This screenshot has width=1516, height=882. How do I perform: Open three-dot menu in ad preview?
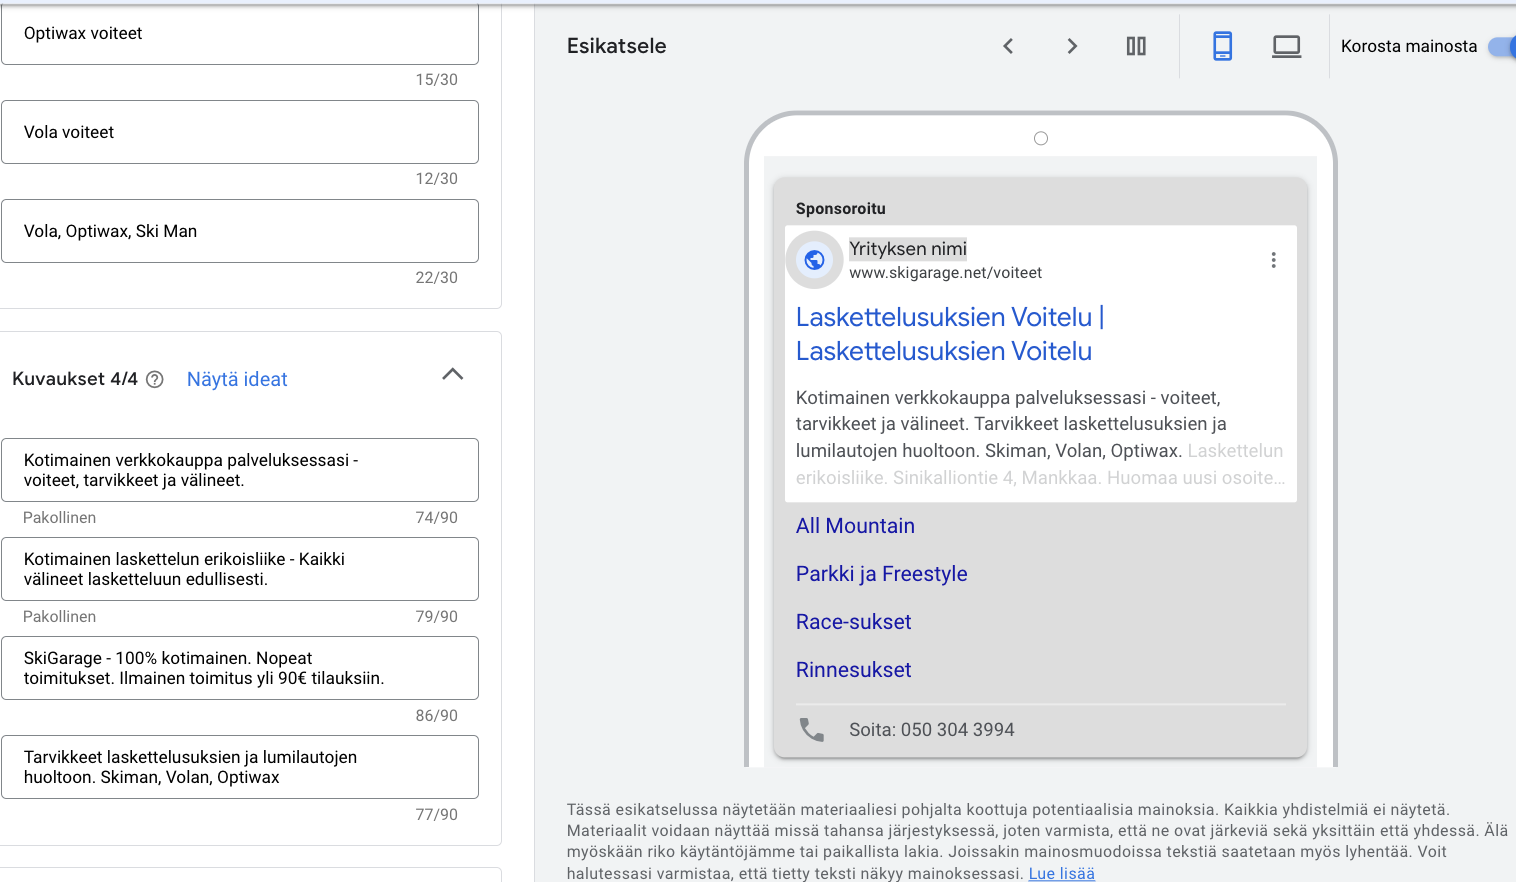click(1273, 260)
